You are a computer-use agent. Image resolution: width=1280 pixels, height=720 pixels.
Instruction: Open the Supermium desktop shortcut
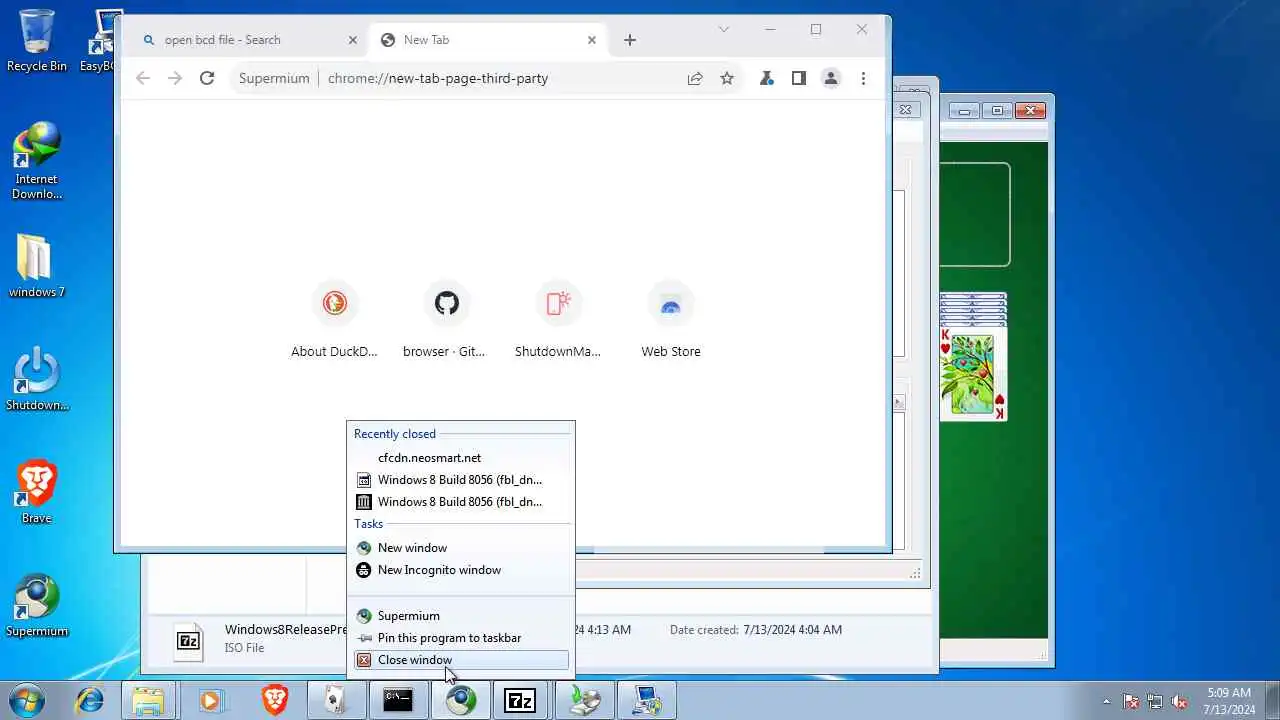tap(37, 605)
